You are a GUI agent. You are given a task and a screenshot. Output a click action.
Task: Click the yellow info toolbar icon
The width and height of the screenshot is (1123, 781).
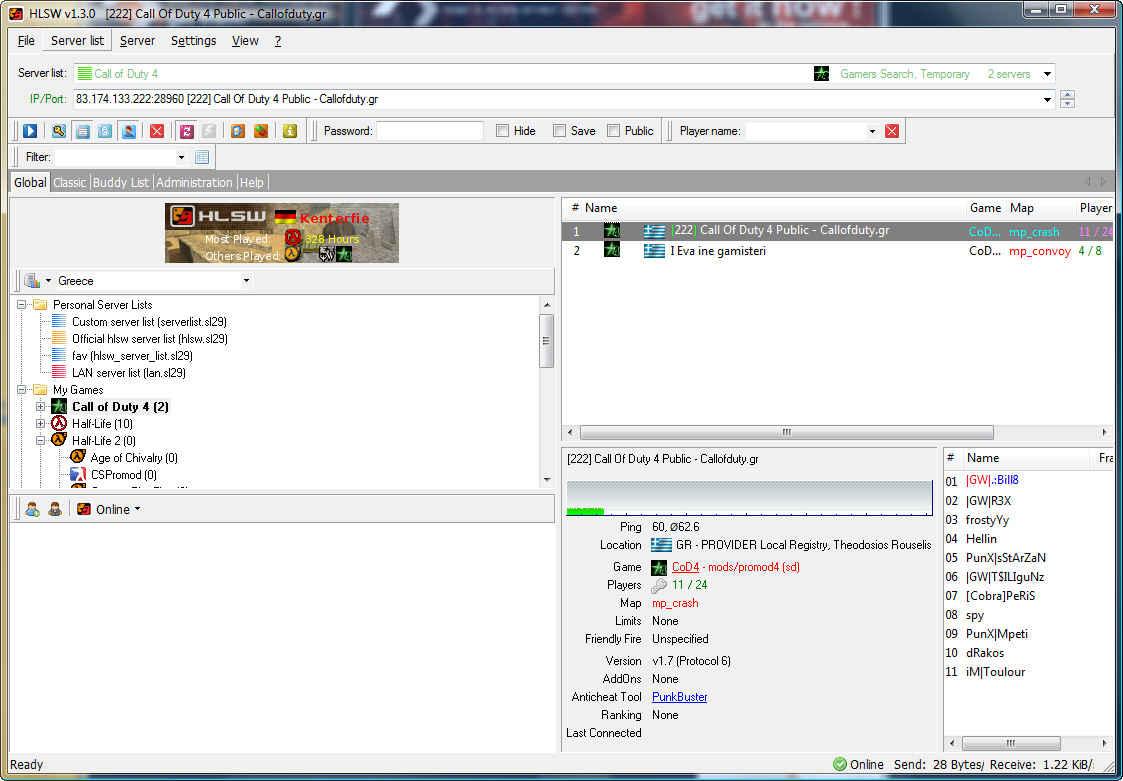[x=289, y=131]
